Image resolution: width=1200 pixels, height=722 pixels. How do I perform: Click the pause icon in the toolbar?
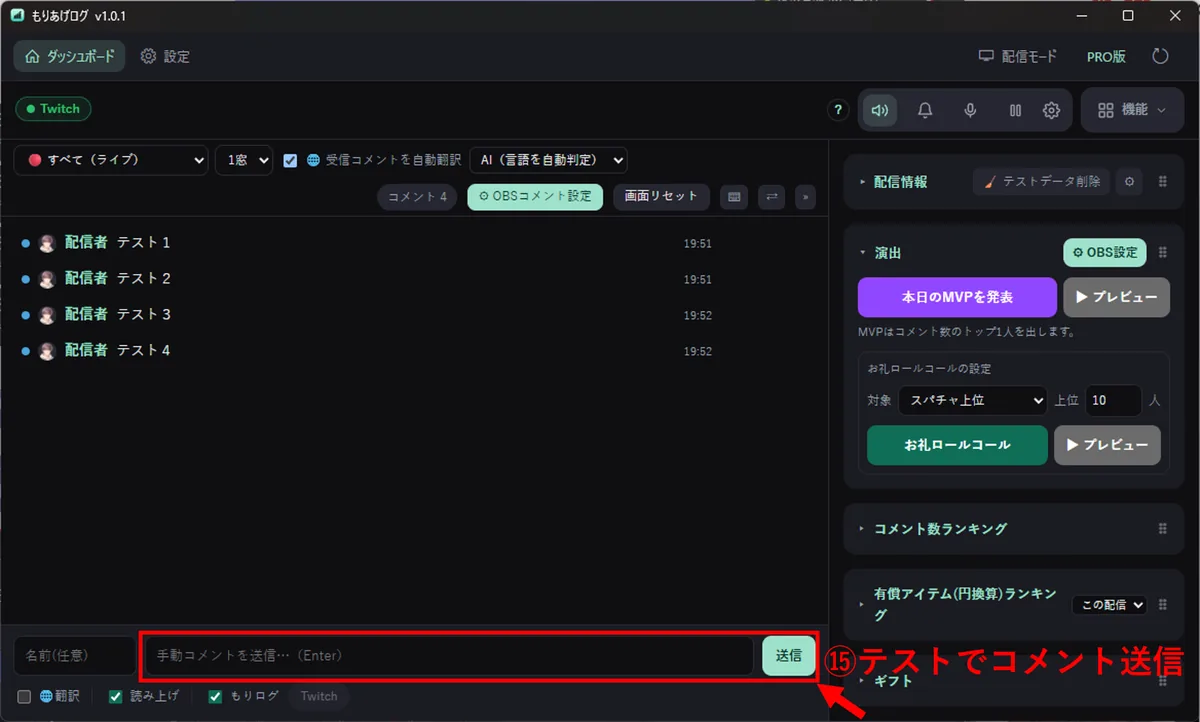[x=1015, y=110]
